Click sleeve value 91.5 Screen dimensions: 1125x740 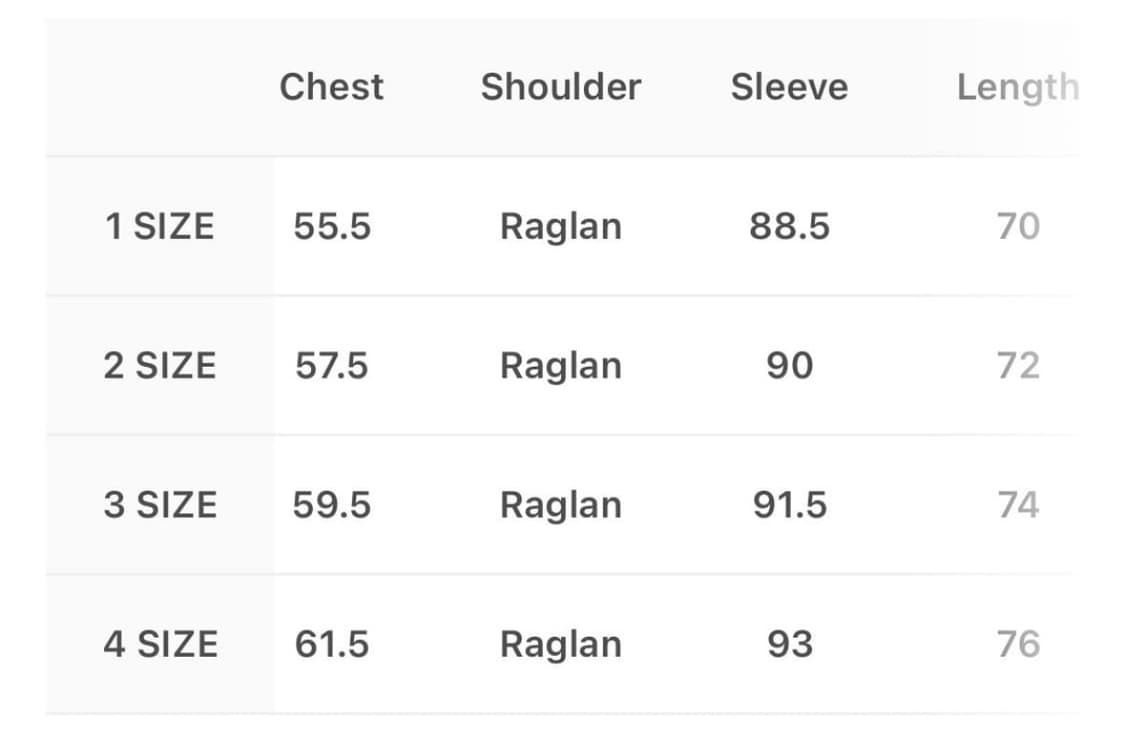click(x=789, y=505)
